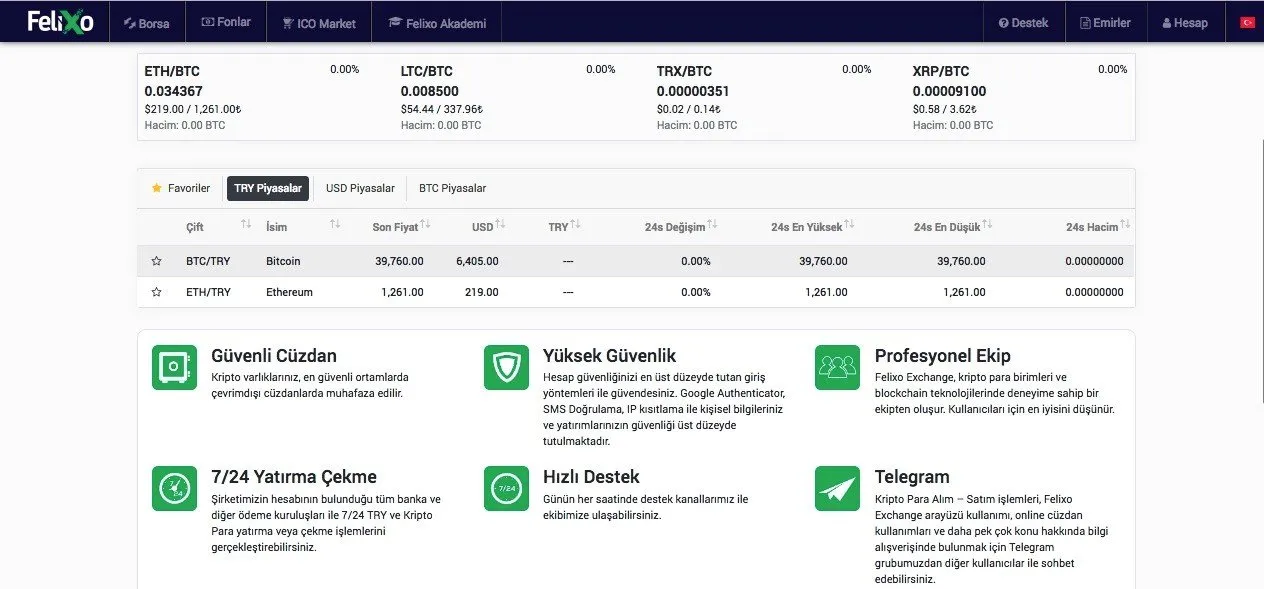Image resolution: width=1264 pixels, height=589 pixels.
Task: Click the Profesyonel Ekip people icon
Action: point(837,367)
